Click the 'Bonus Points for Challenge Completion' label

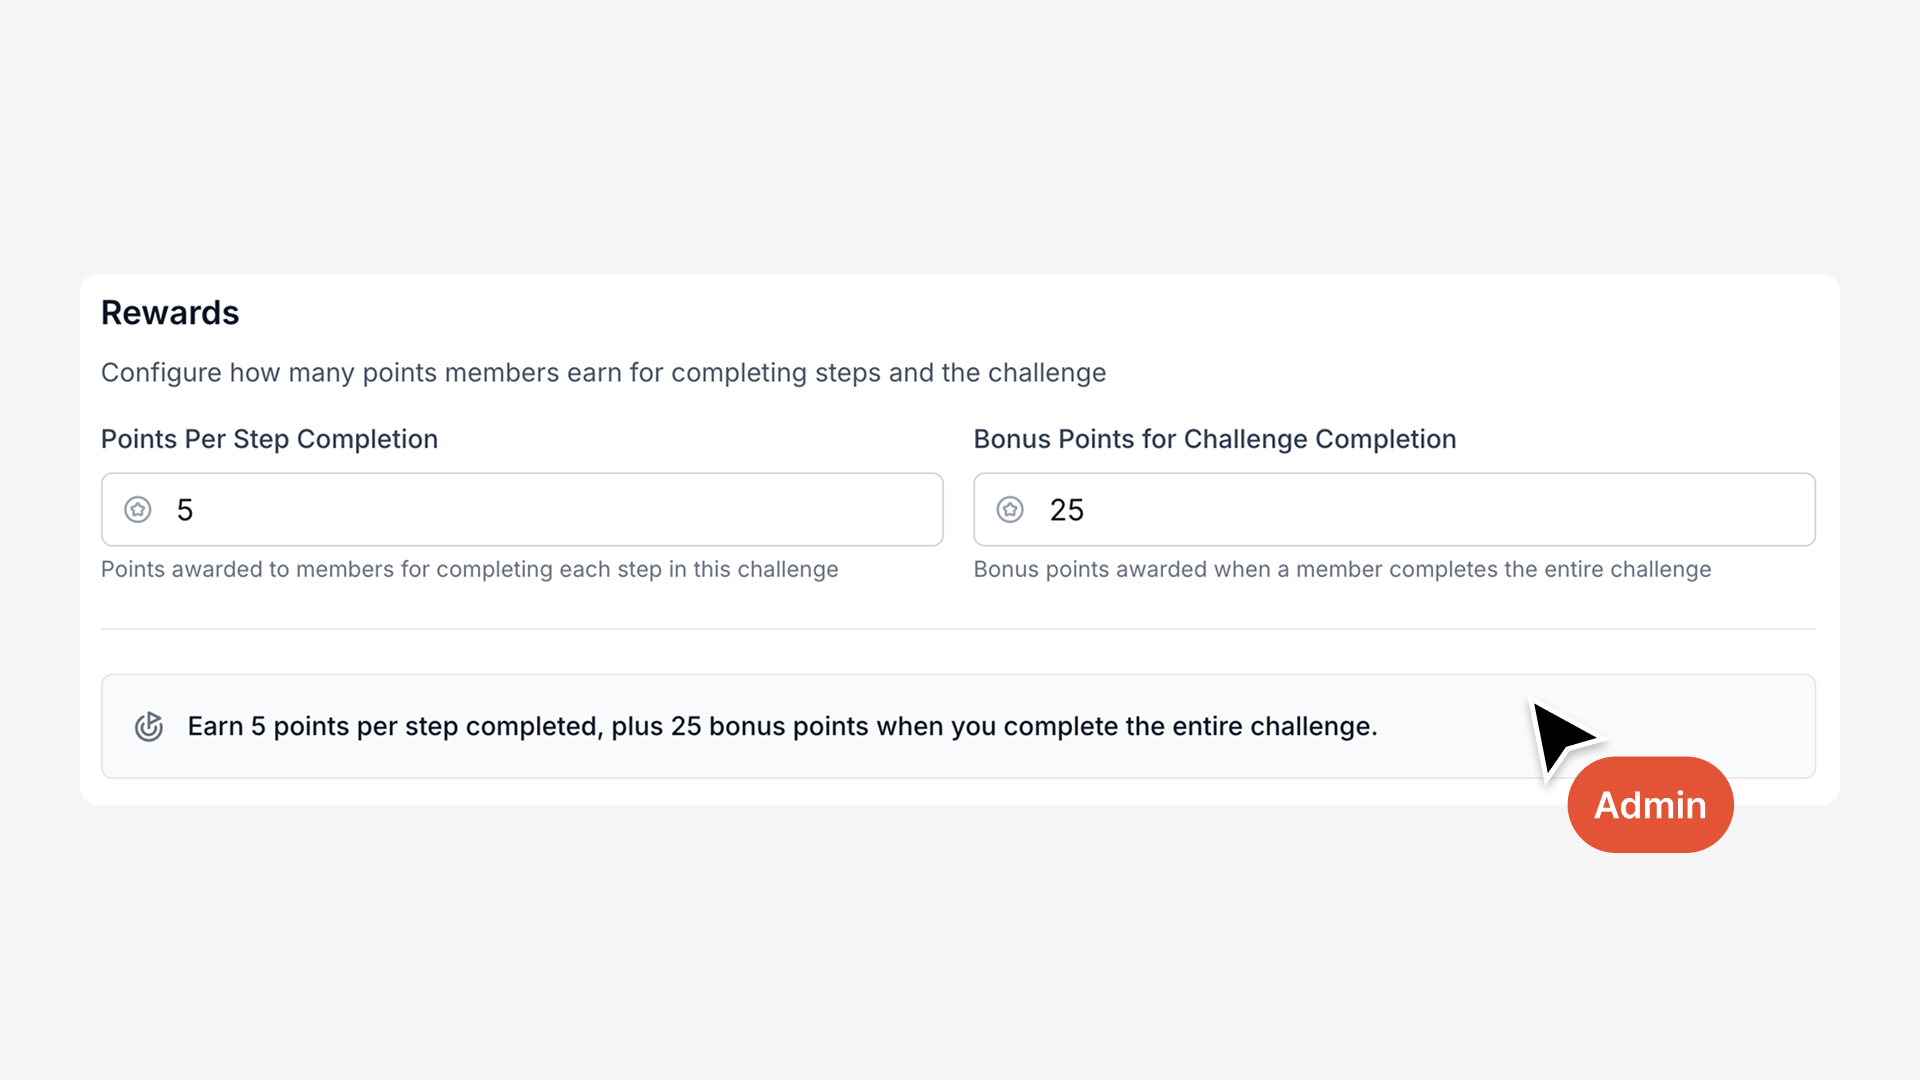(1214, 439)
